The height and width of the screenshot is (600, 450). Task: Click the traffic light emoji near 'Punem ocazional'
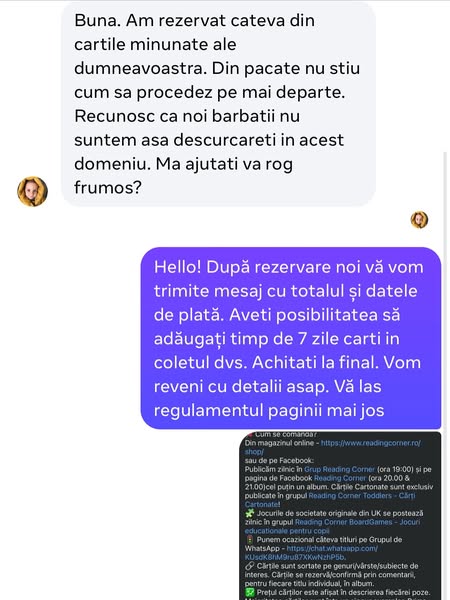(249, 540)
